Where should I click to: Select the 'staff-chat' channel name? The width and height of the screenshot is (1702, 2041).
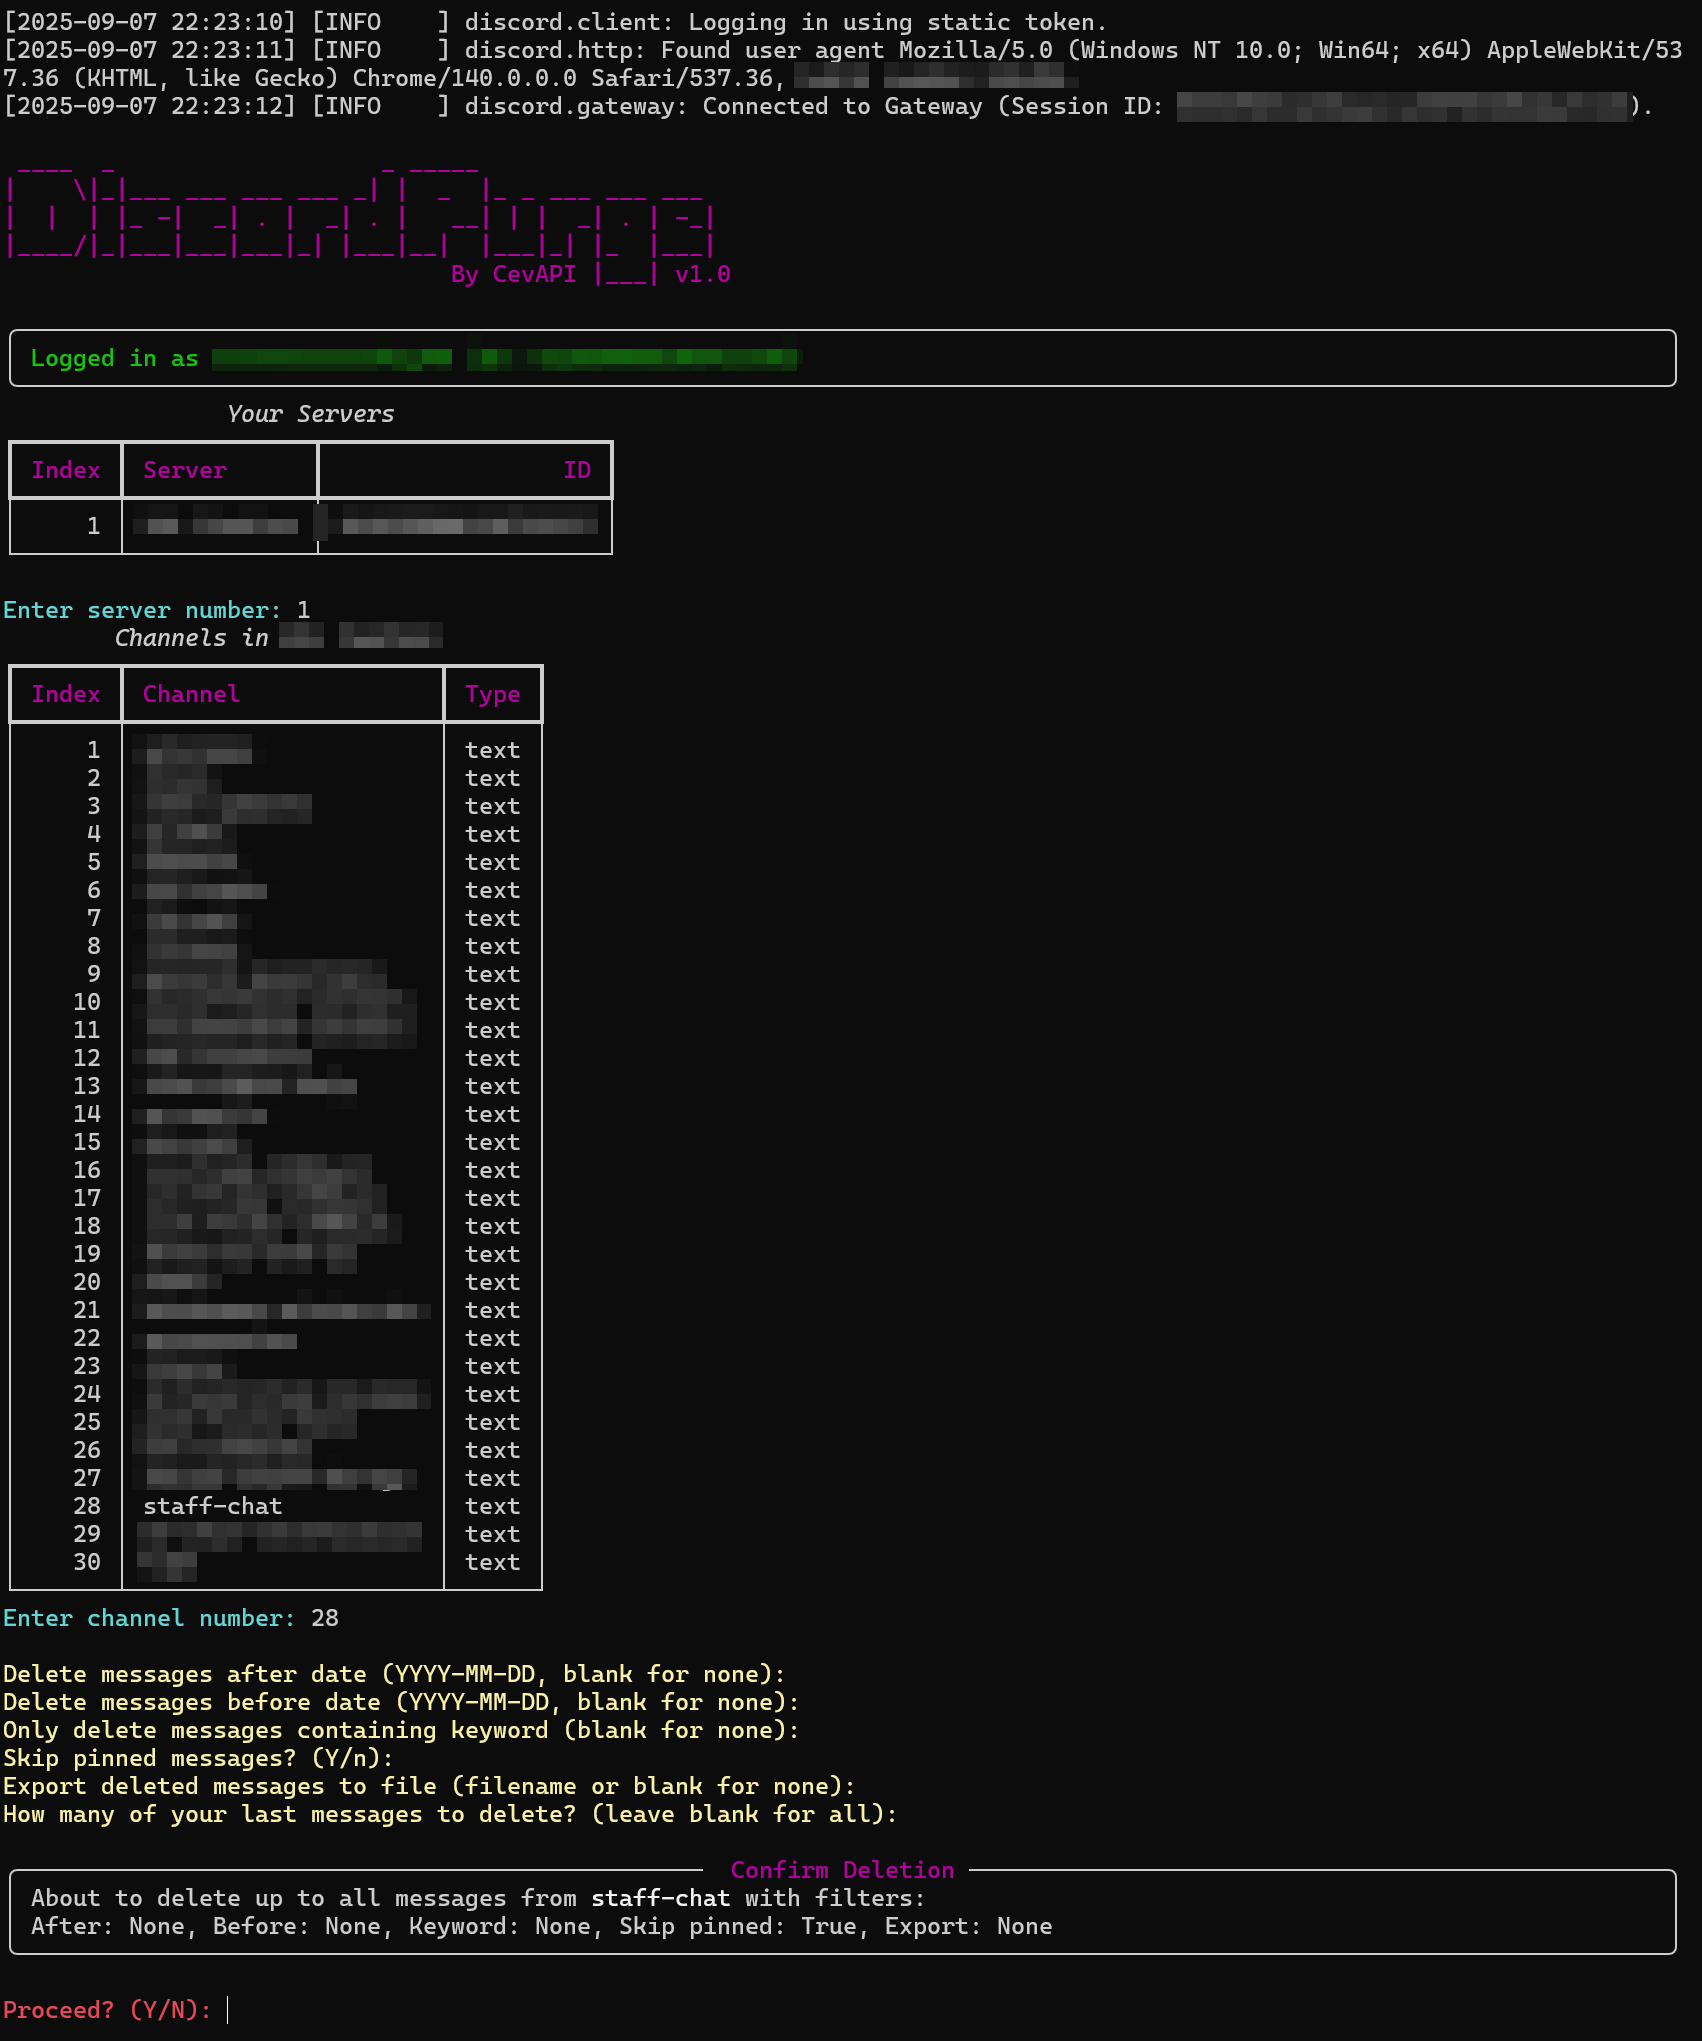coord(212,1506)
